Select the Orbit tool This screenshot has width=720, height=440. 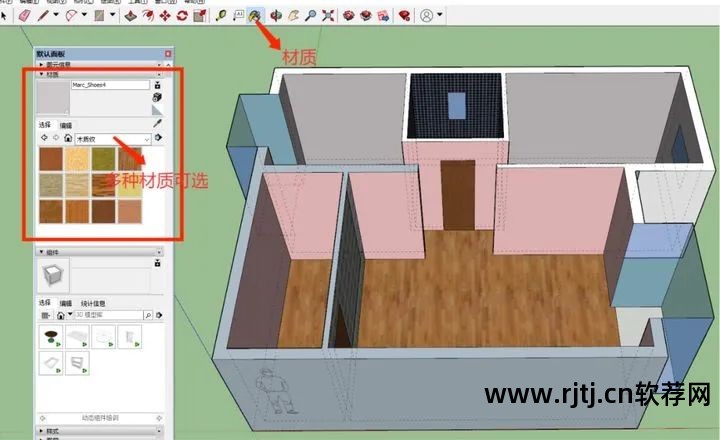(276, 16)
